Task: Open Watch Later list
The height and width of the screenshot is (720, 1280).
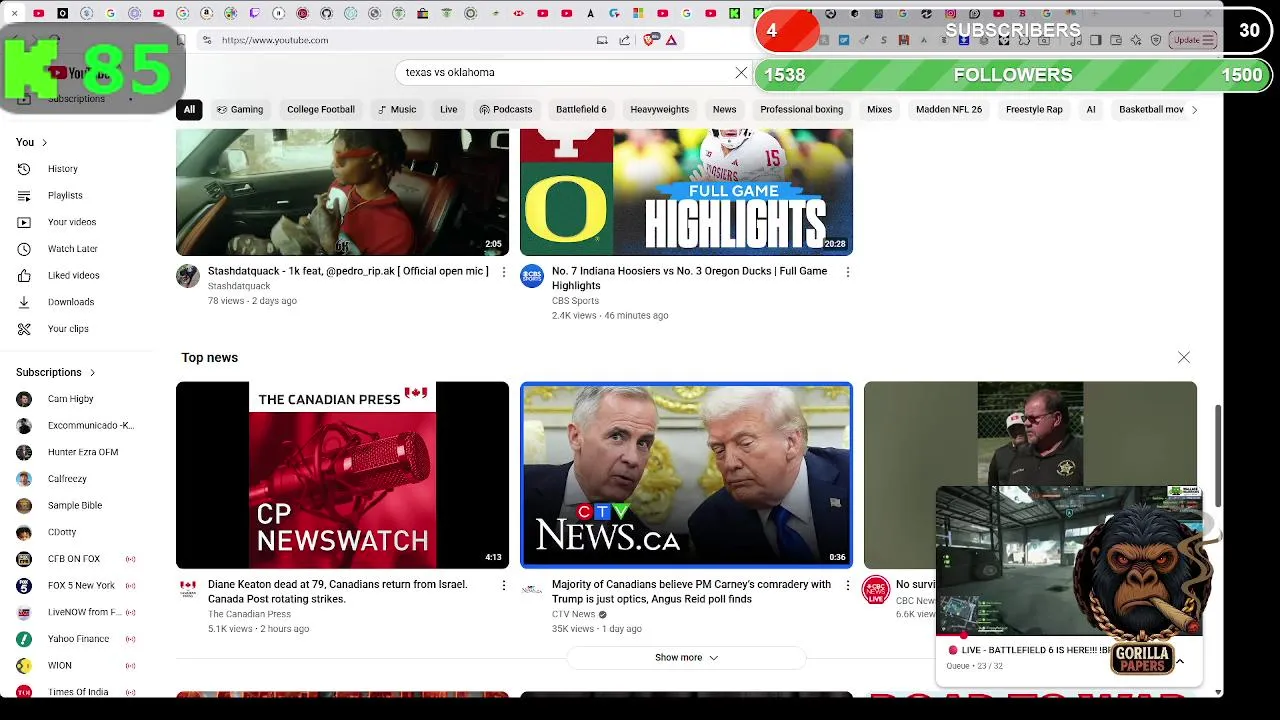Action: (x=72, y=248)
